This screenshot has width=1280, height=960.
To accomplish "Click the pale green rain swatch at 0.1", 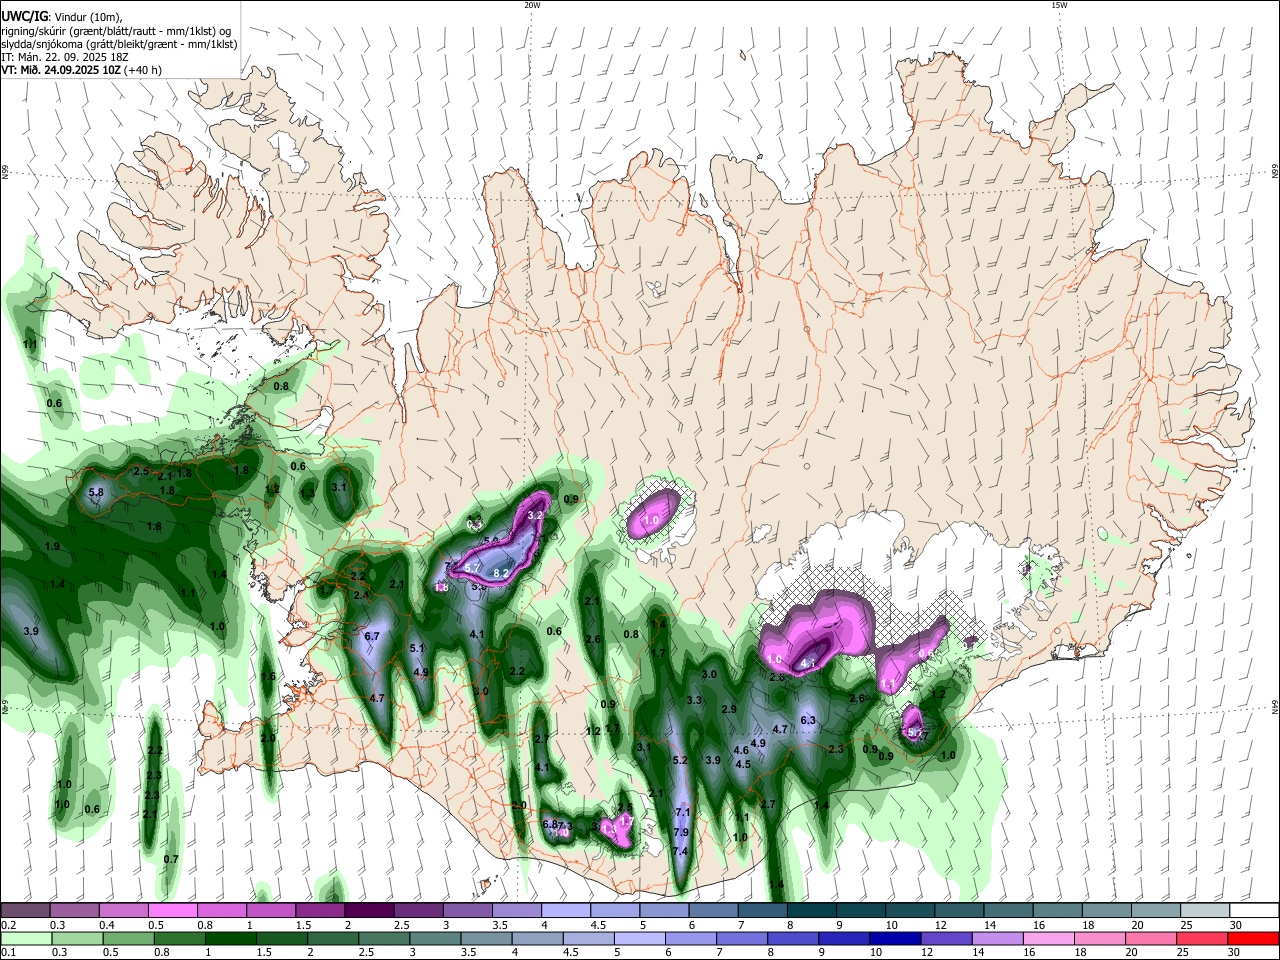I will tap(25, 938).
